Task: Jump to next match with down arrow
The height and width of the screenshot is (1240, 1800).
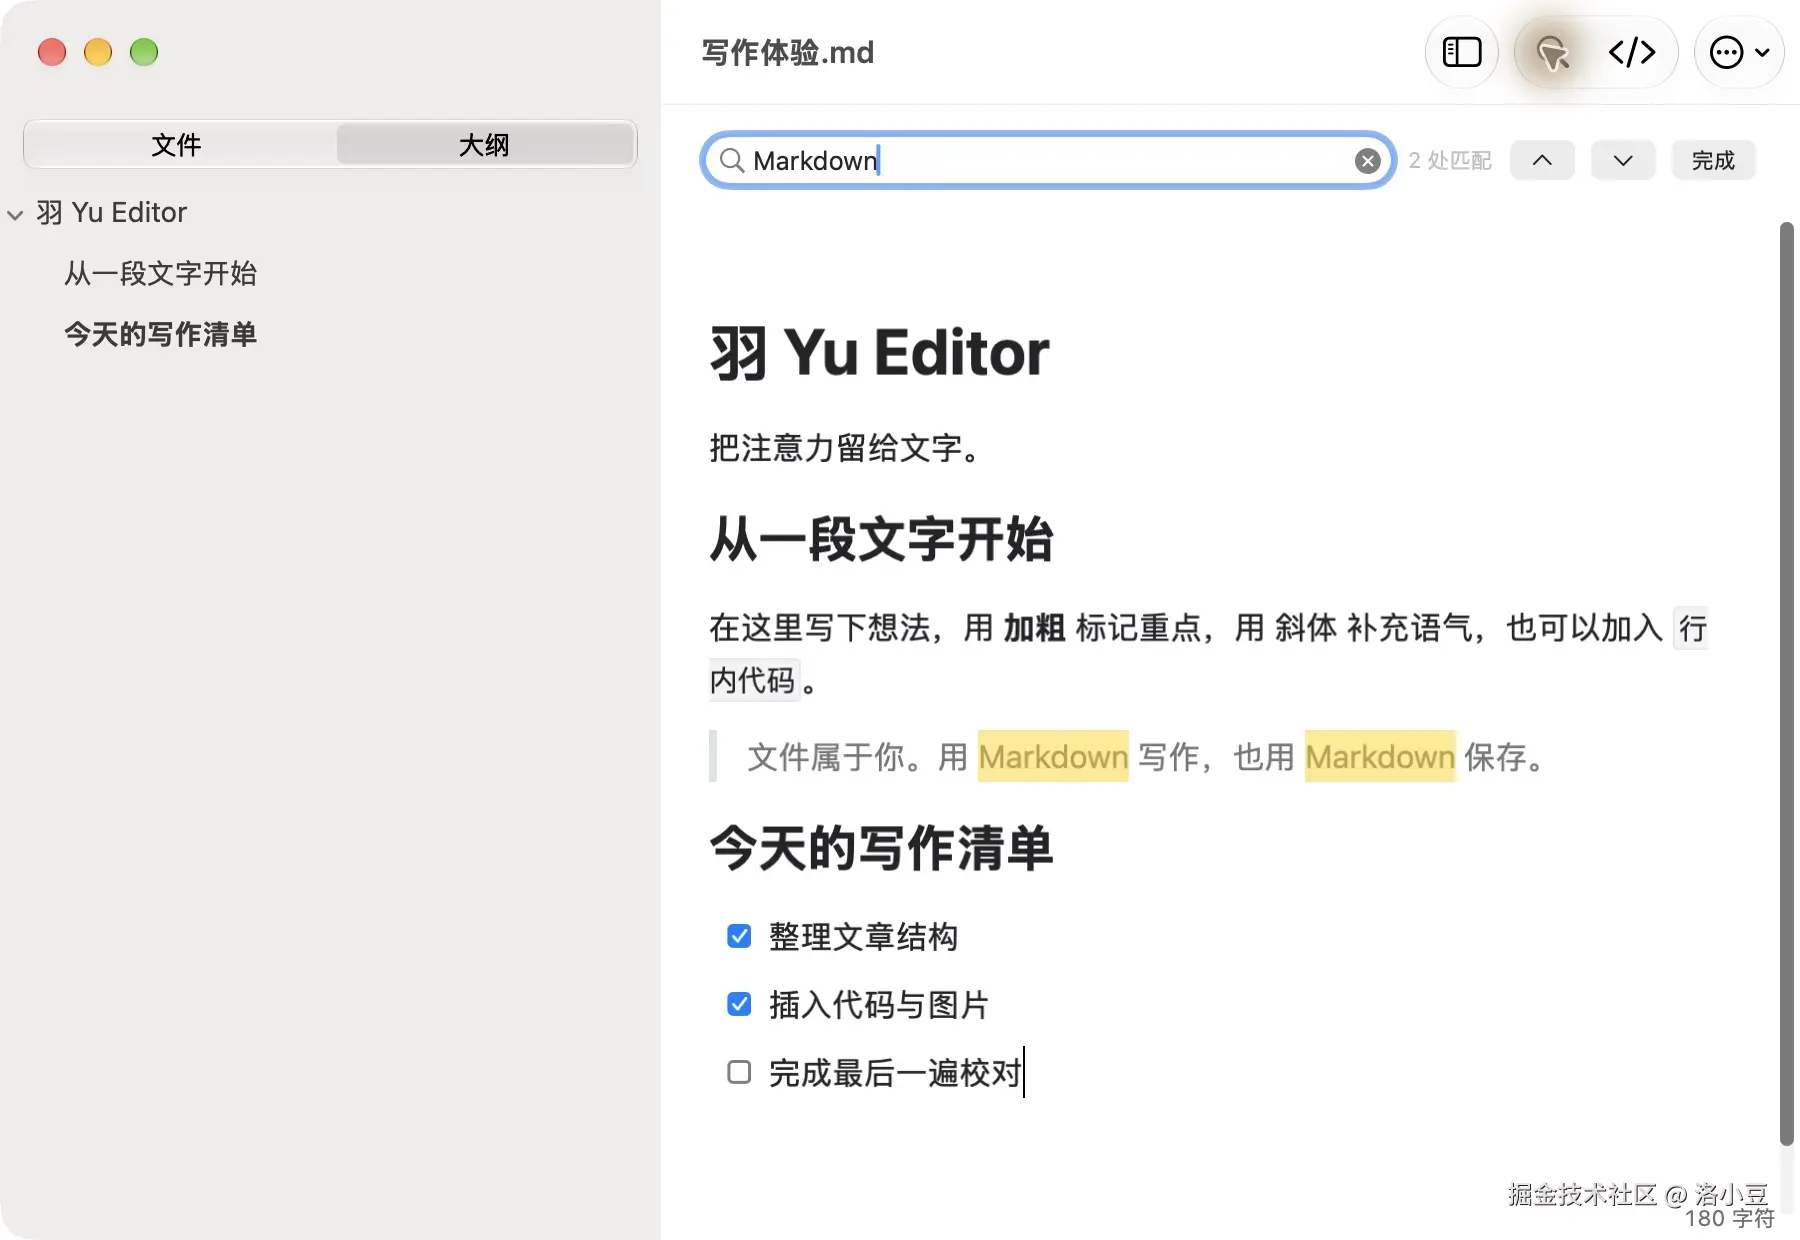Action: coord(1623,160)
